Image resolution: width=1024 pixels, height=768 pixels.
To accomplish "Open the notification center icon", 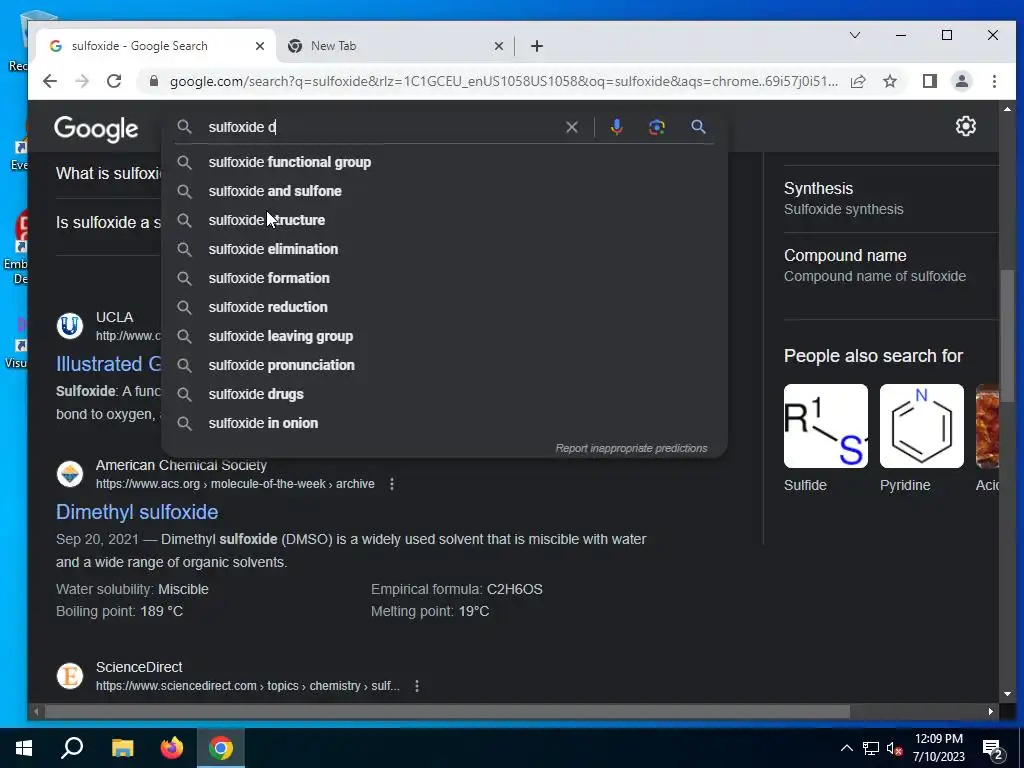I will (x=993, y=750).
